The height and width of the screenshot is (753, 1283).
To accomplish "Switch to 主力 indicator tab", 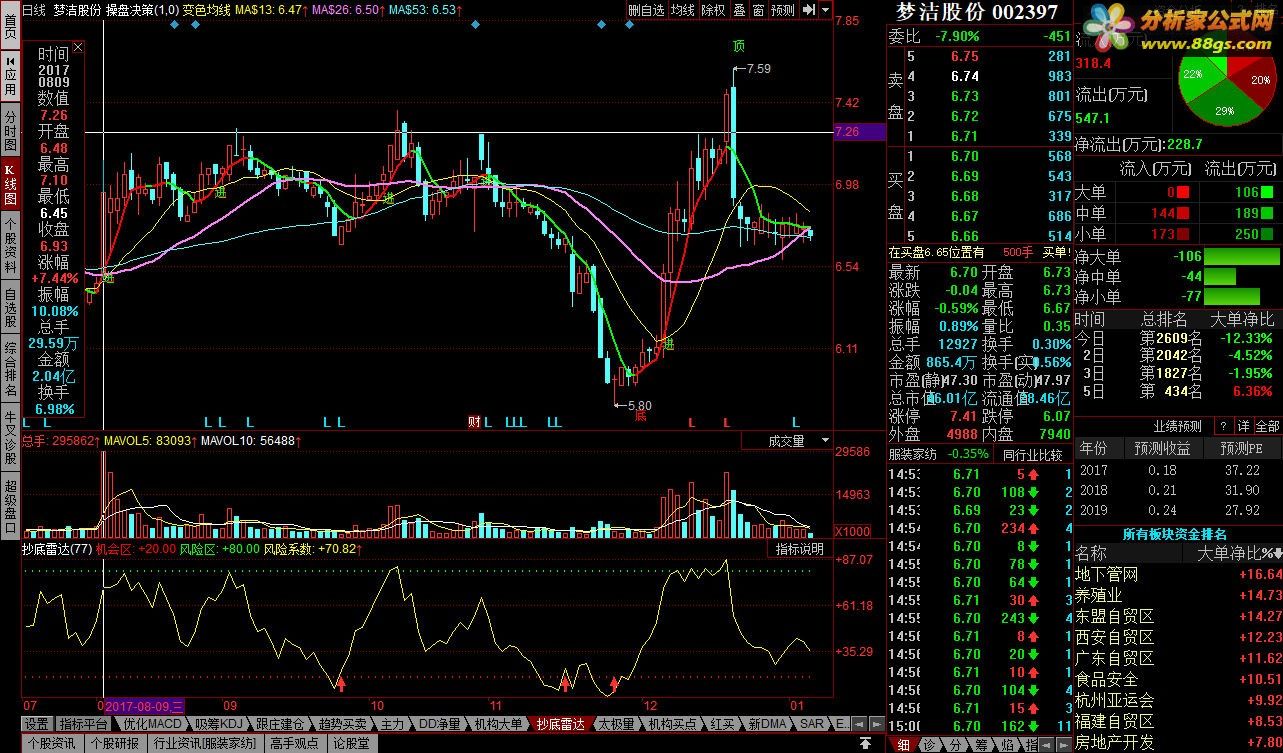I will 392,723.
